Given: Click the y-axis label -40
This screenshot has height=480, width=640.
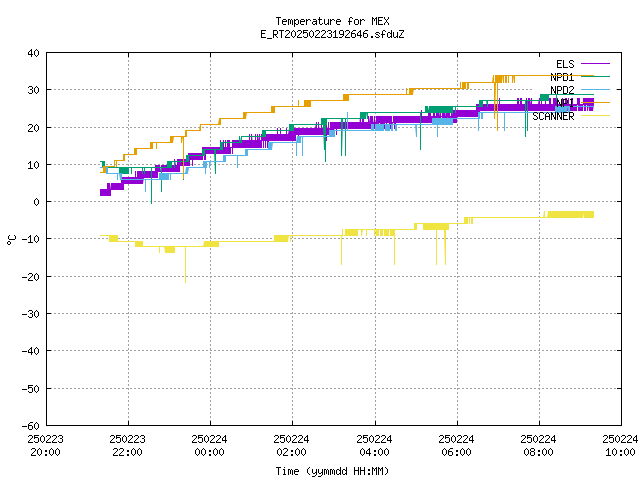Looking at the screenshot, I should 31,351.
